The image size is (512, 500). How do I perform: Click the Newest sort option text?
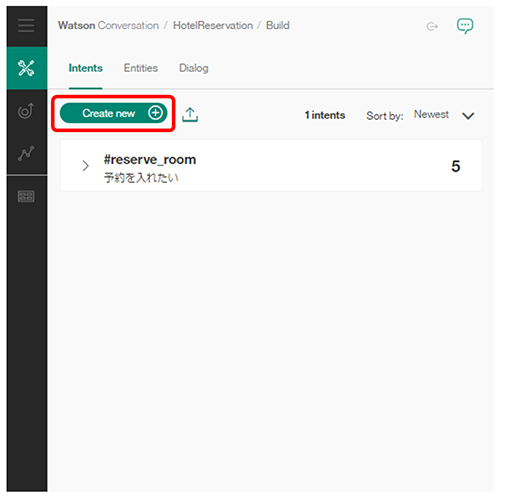coord(431,114)
